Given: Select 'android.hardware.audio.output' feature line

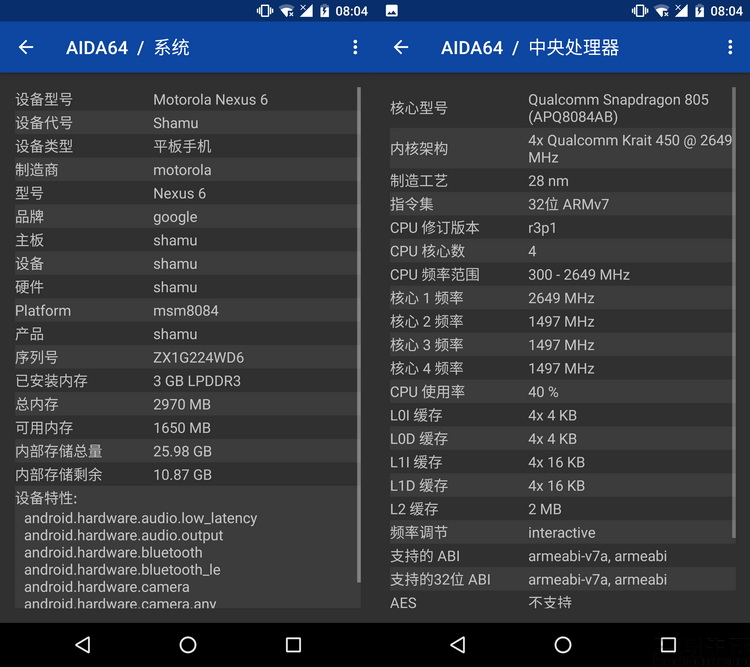Looking at the screenshot, I should click(123, 535).
